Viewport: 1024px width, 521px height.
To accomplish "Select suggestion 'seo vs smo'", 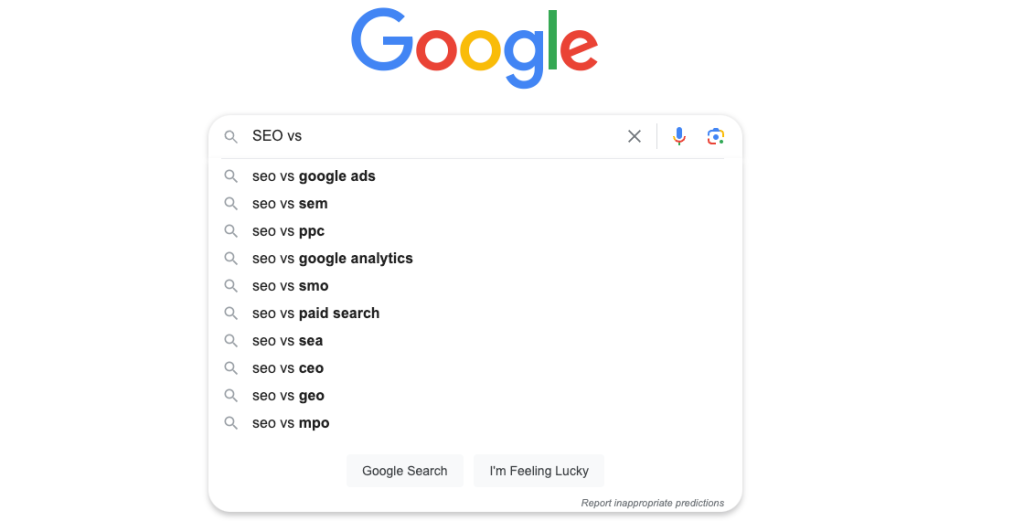I will pyautogui.click(x=475, y=286).
